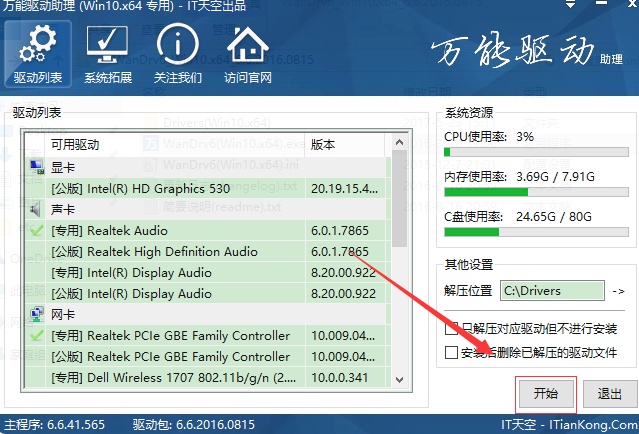Click the 显卡 category display icon
The image size is (639, 434).
pos(36,167)
